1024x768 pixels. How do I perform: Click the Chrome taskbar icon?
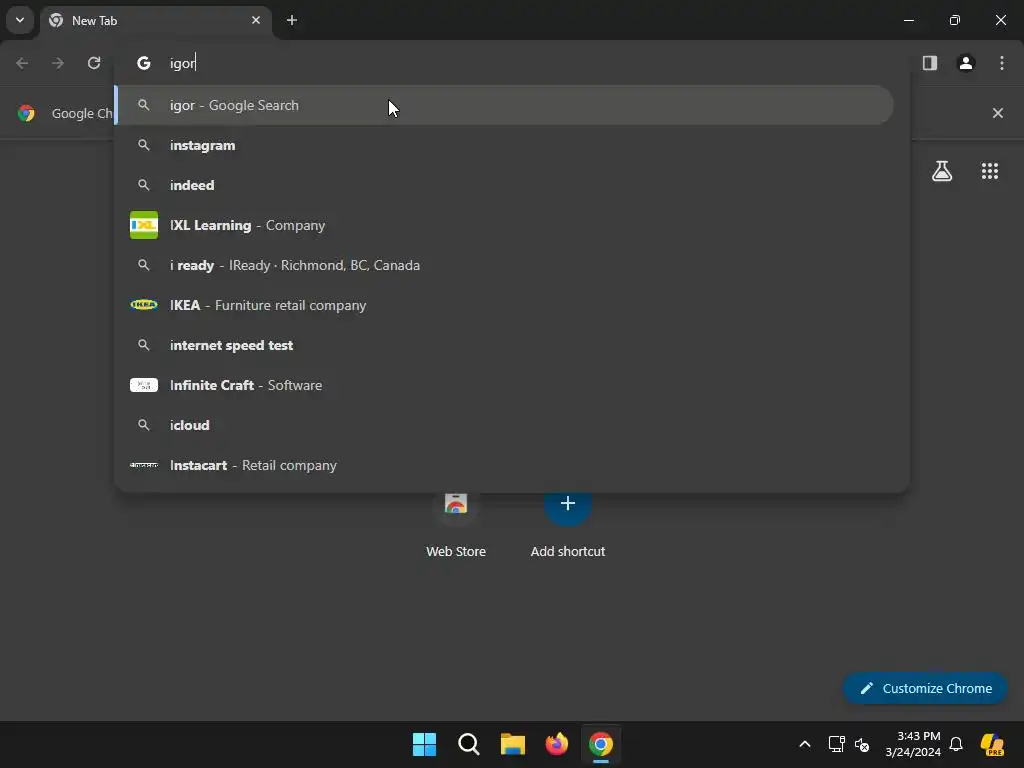(x=601, y=744)
